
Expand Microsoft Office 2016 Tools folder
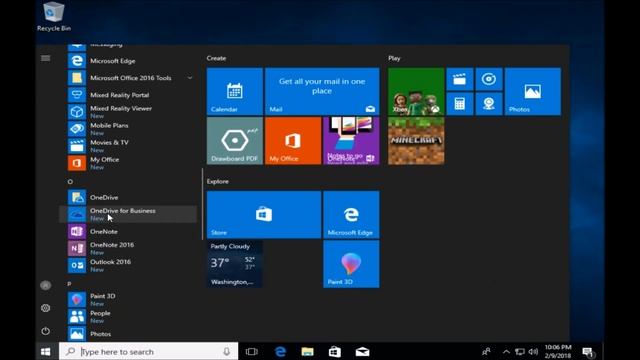tap(128, 78)
